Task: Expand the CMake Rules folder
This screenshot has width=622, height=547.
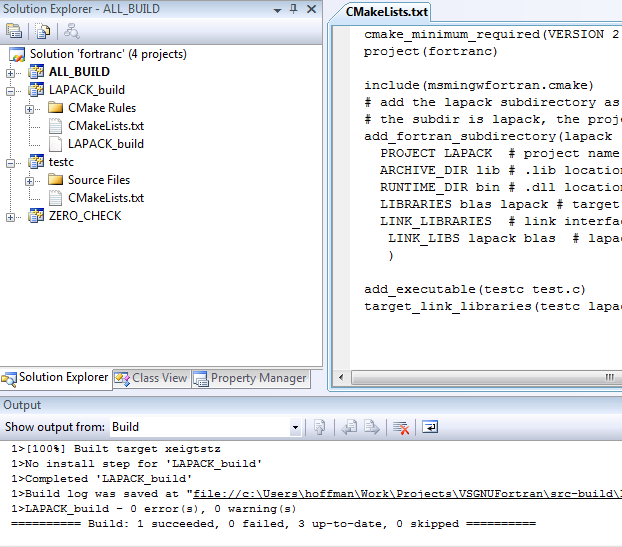Action: (x=29, y=109)
